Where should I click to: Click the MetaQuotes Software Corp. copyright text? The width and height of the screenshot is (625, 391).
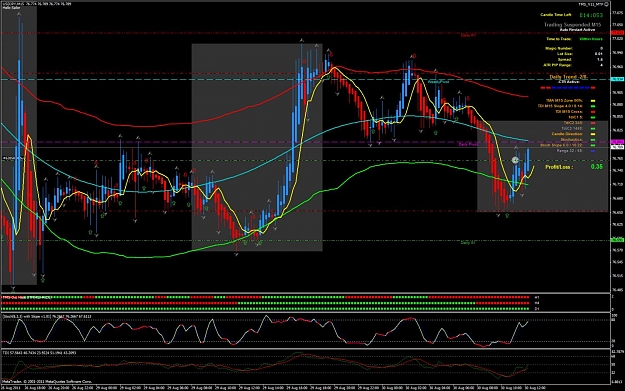point(47,381)
